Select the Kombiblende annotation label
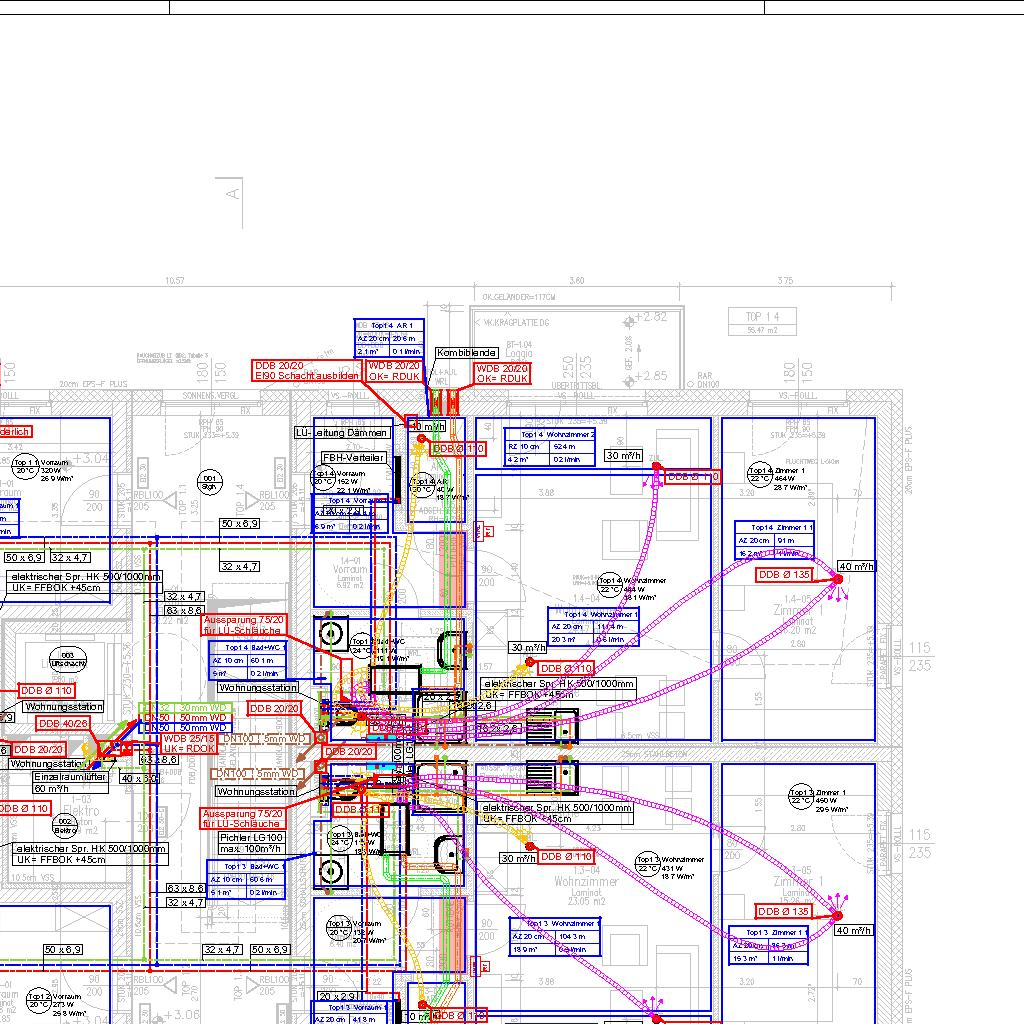This screenshot has height=1024, width=1024. (466, 354)
